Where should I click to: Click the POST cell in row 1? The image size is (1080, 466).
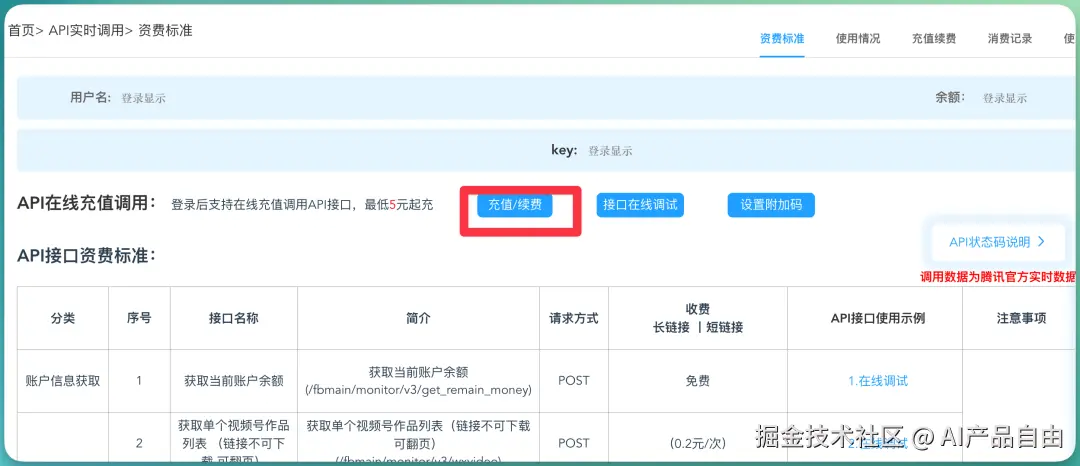pos(574,381)
